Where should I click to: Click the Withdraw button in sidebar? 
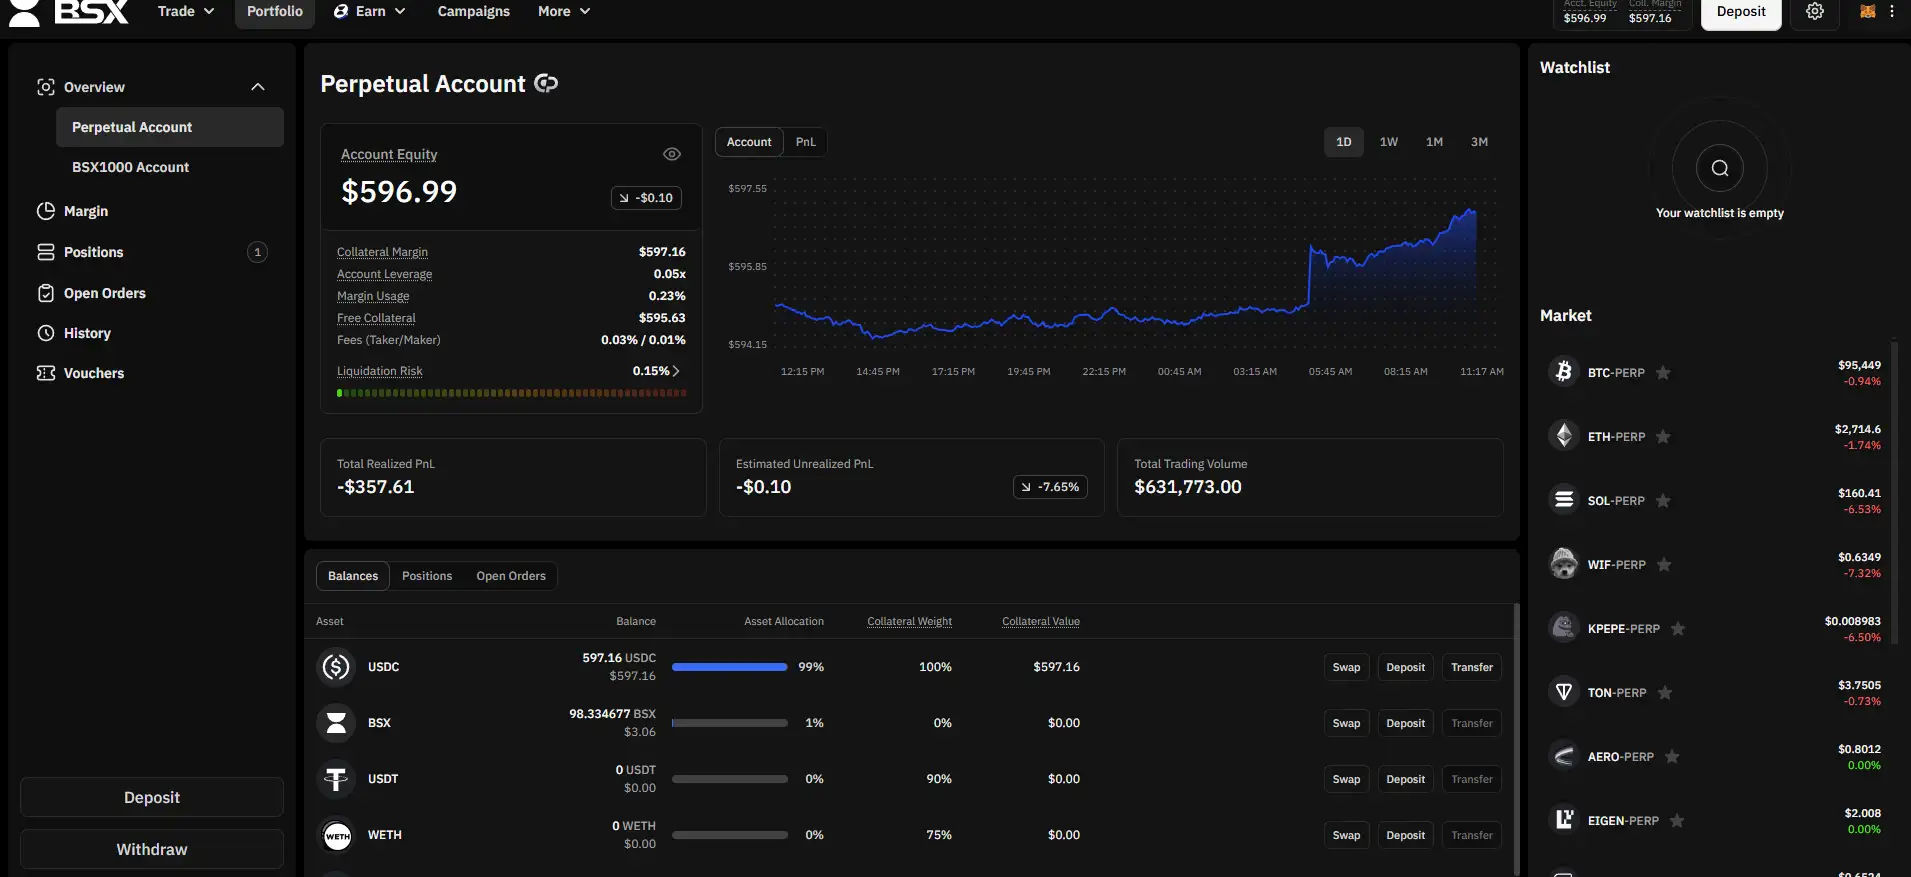152,849
